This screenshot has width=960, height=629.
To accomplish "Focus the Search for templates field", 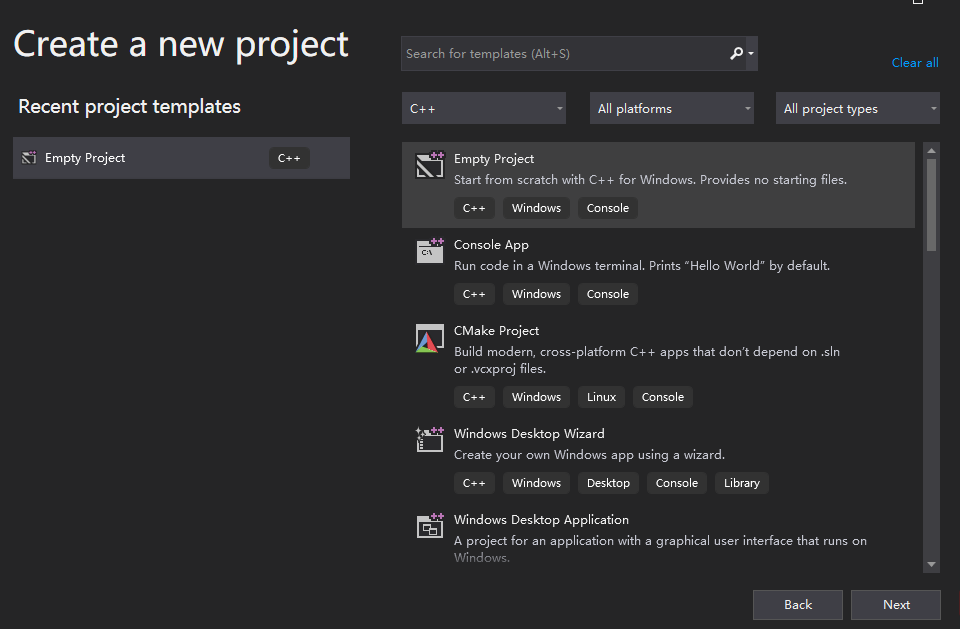I will click(x=560, y=54).
